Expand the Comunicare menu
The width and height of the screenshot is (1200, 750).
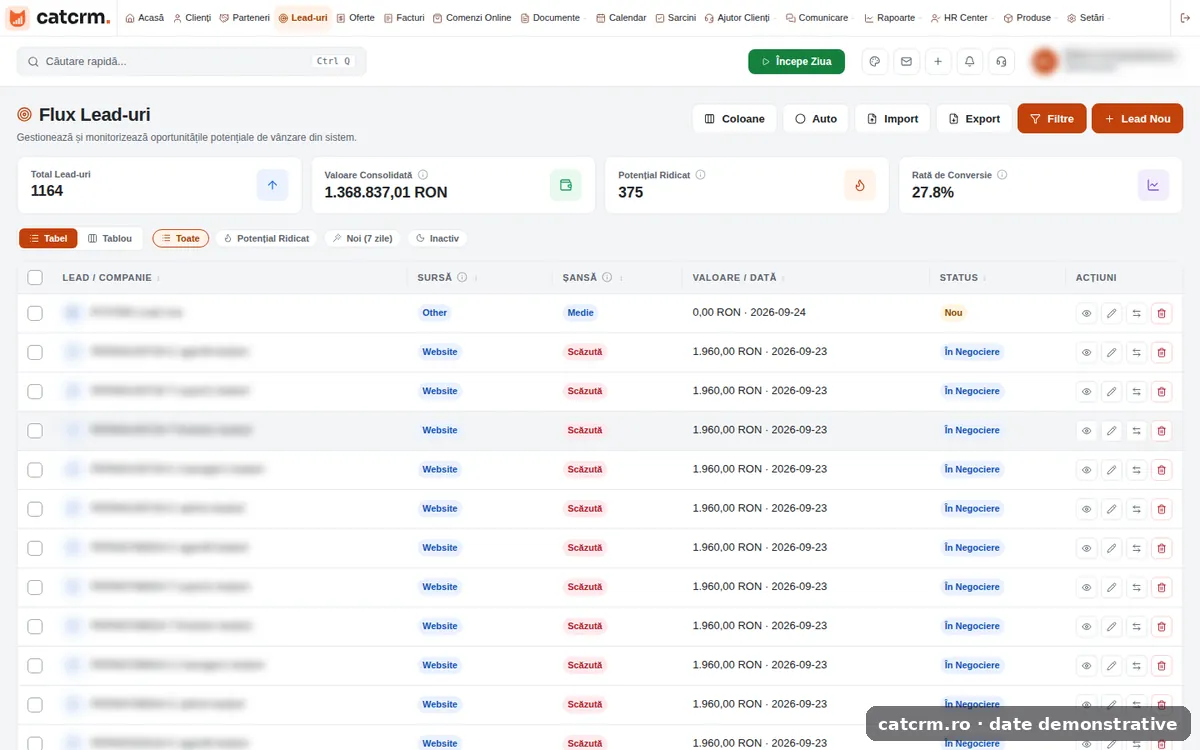click(x=819, y=18)
